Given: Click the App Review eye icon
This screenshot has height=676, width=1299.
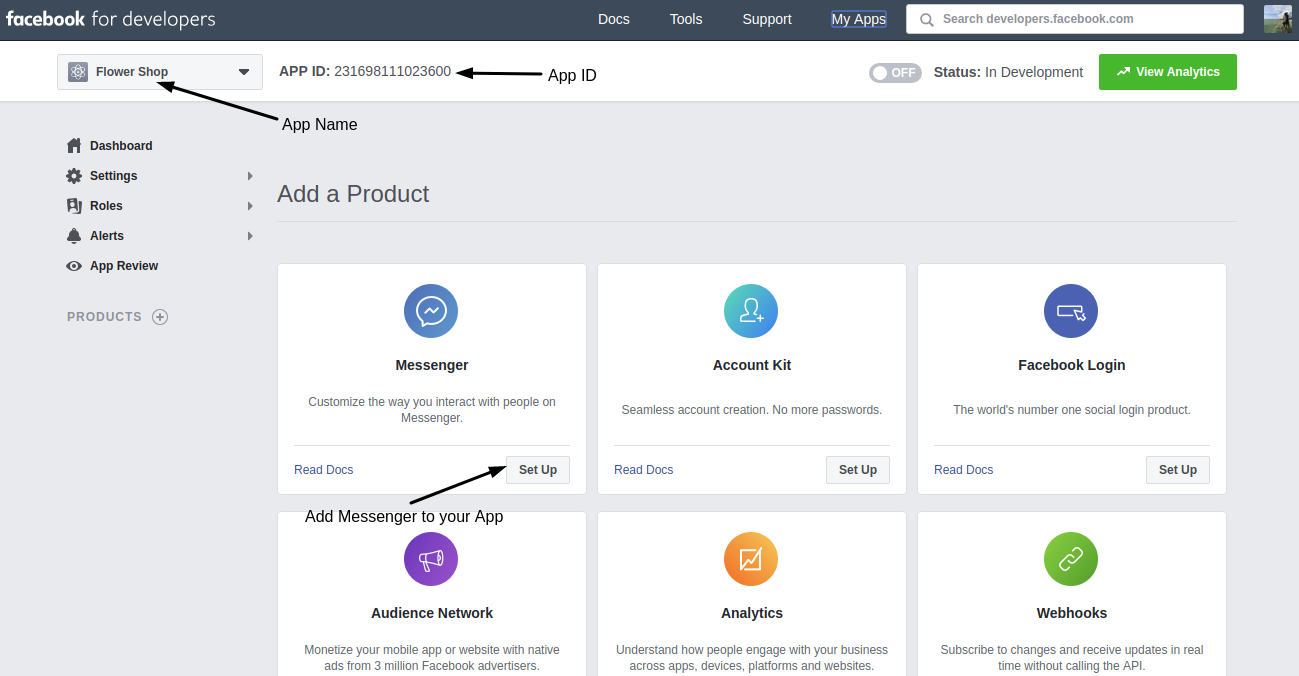Looking at the screenshot, I should coord(74,266).
